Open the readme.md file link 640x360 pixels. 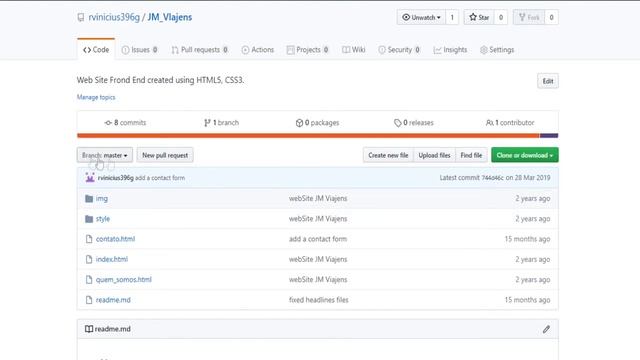click(113, 300)
